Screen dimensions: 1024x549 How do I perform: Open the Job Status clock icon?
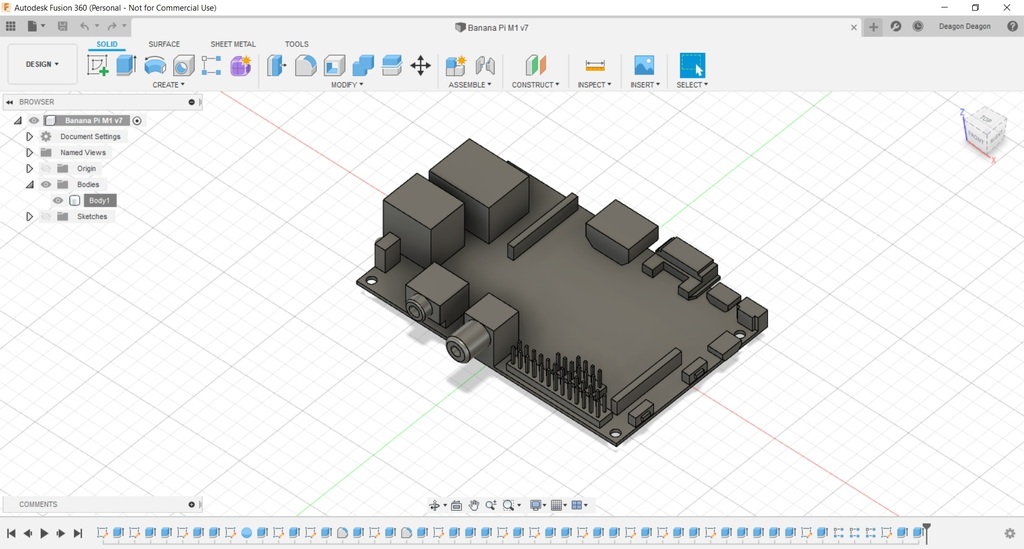[x=918, y=26]
